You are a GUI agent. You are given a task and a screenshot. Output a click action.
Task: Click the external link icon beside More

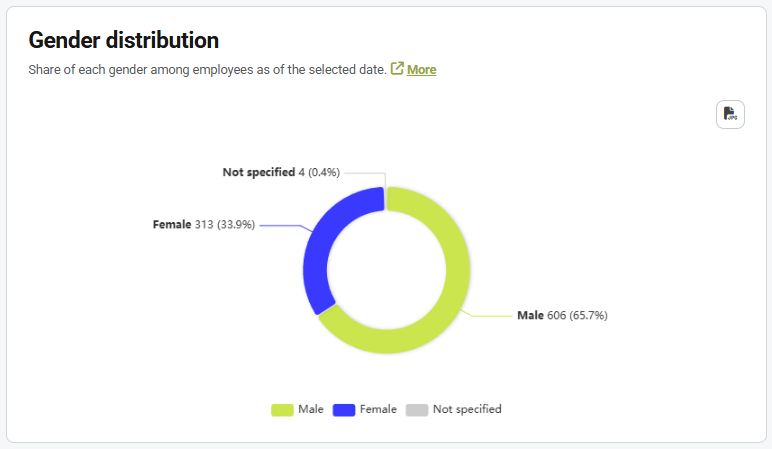click(x=397, y=69)
